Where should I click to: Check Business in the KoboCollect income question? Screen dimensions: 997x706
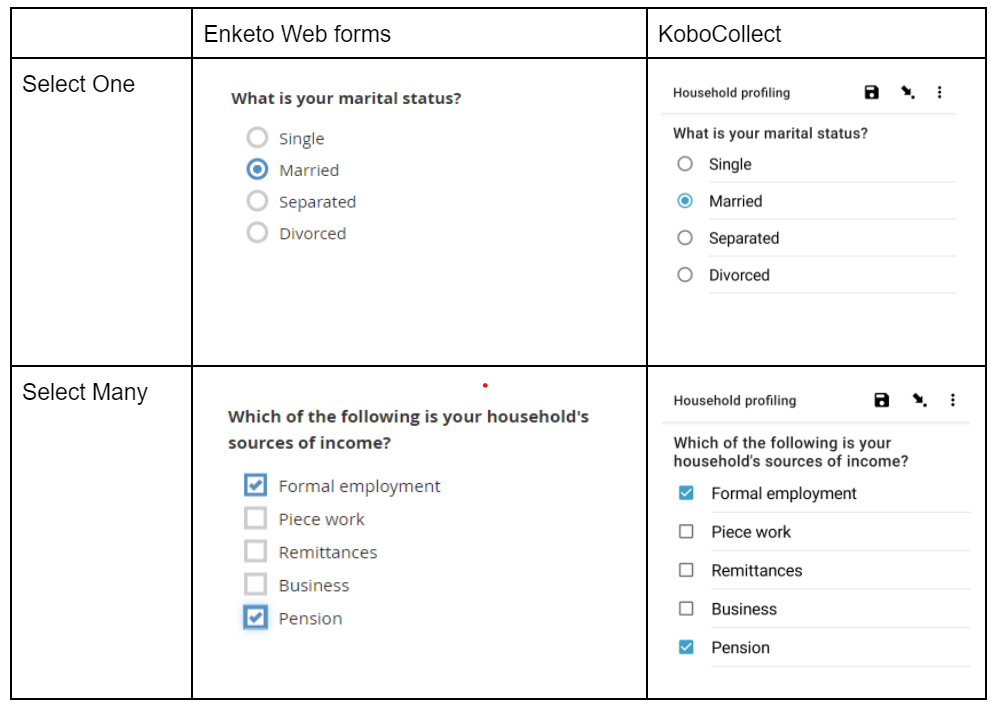(x=686, y=608)
